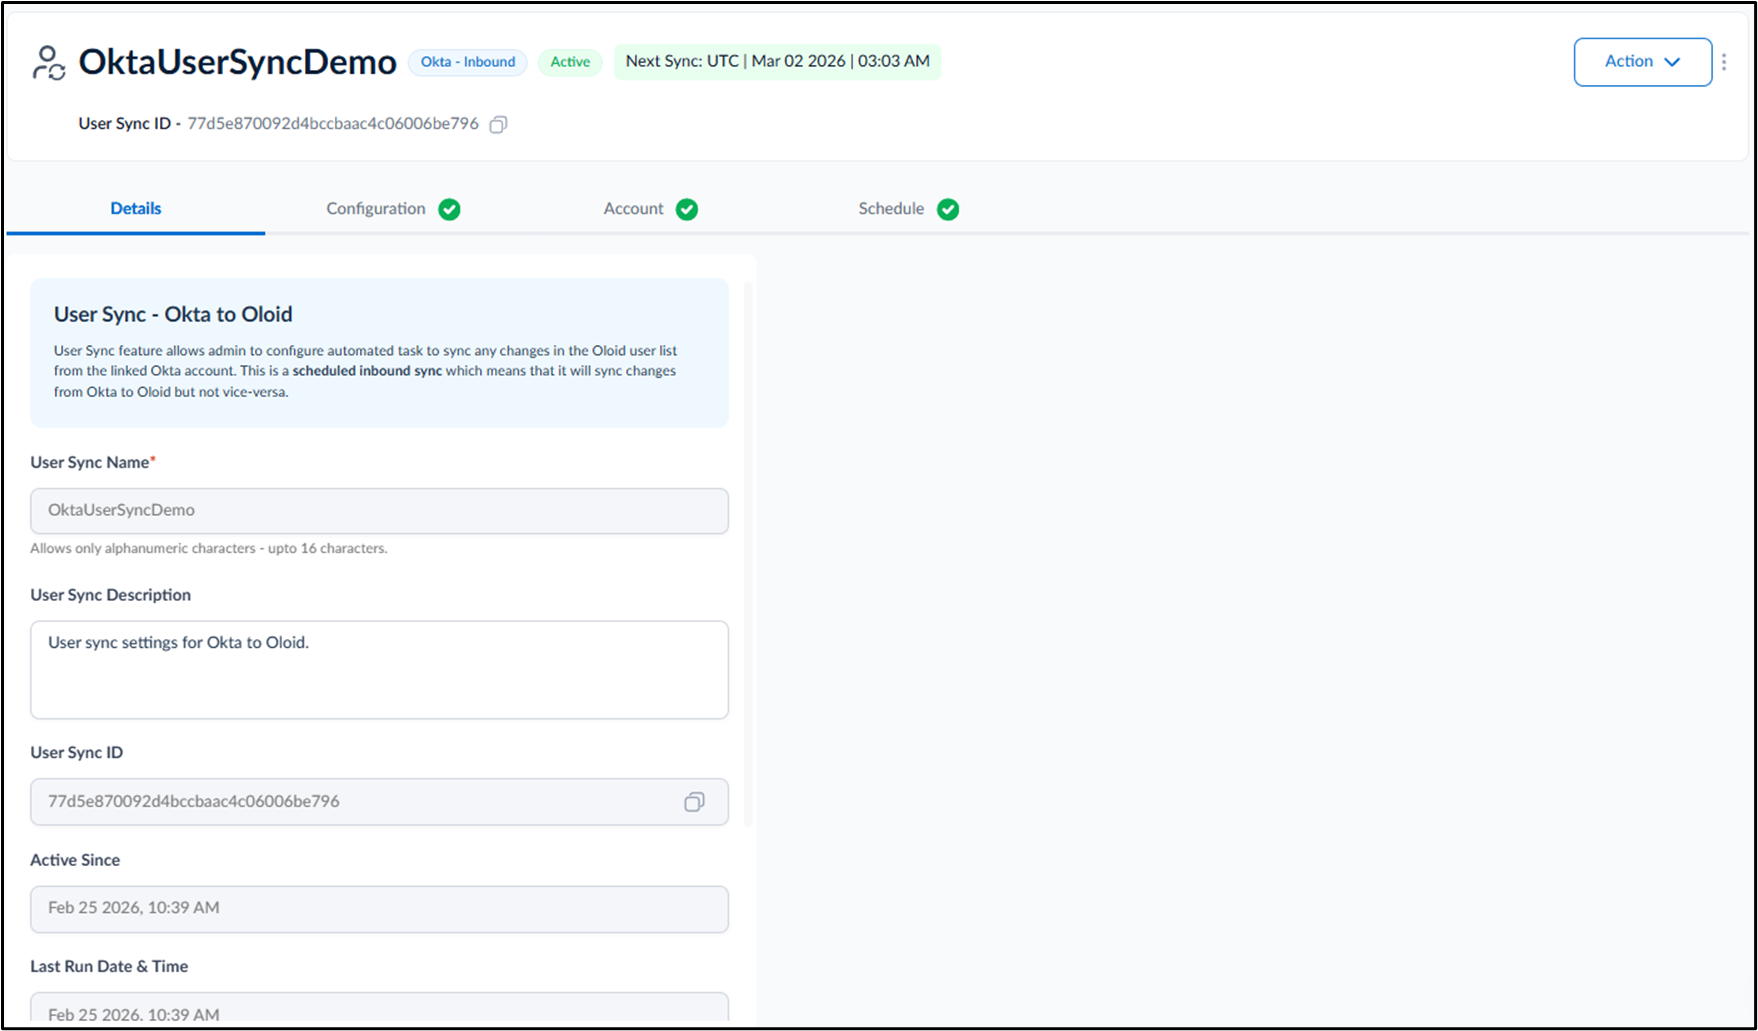This screenshot has width=1758, height=1031.
Task: Open the three-dot more options menu
Action: pos(1724,62)
